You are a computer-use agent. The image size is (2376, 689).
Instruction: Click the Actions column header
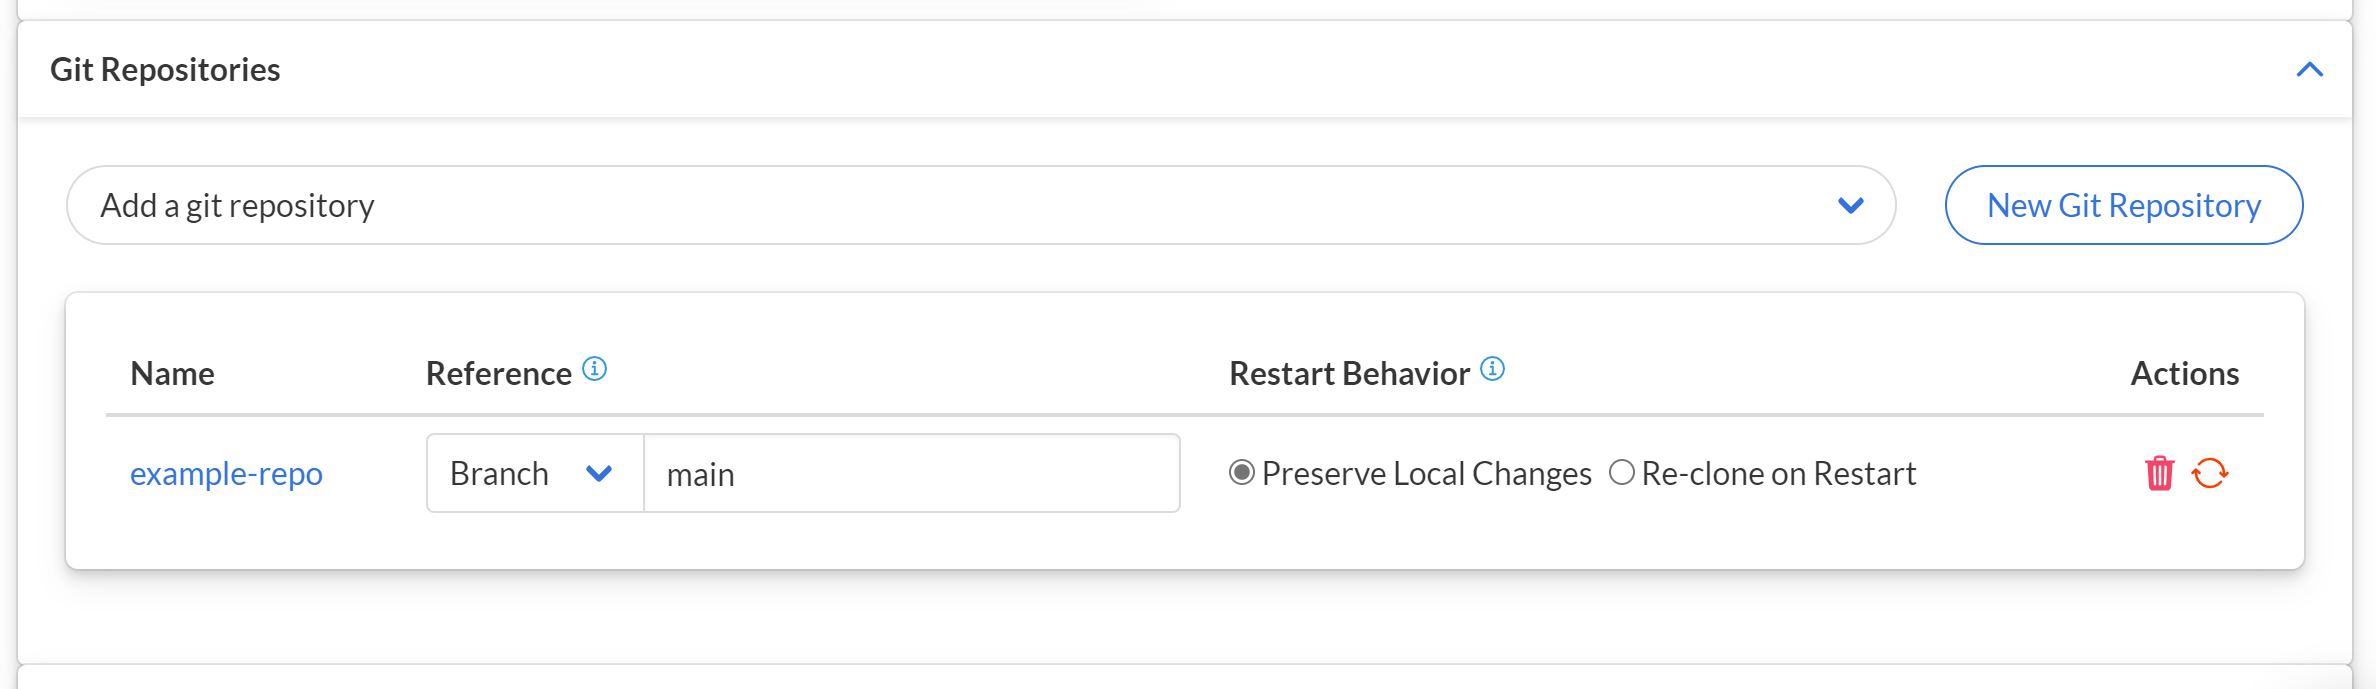[2184, 373]
